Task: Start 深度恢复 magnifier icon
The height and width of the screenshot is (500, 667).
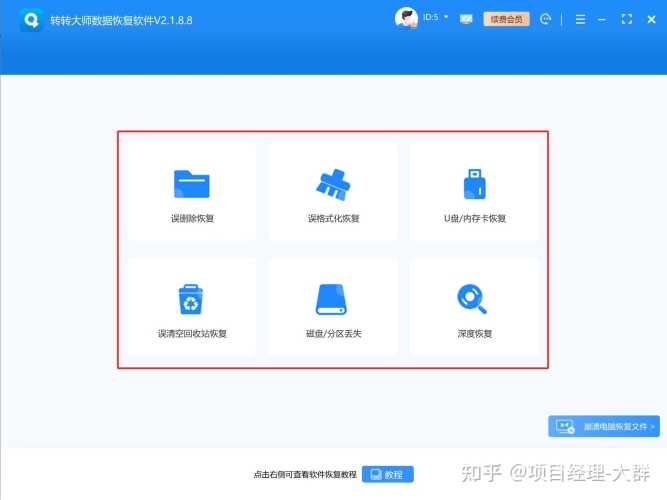Action: (x=472, y=299)
